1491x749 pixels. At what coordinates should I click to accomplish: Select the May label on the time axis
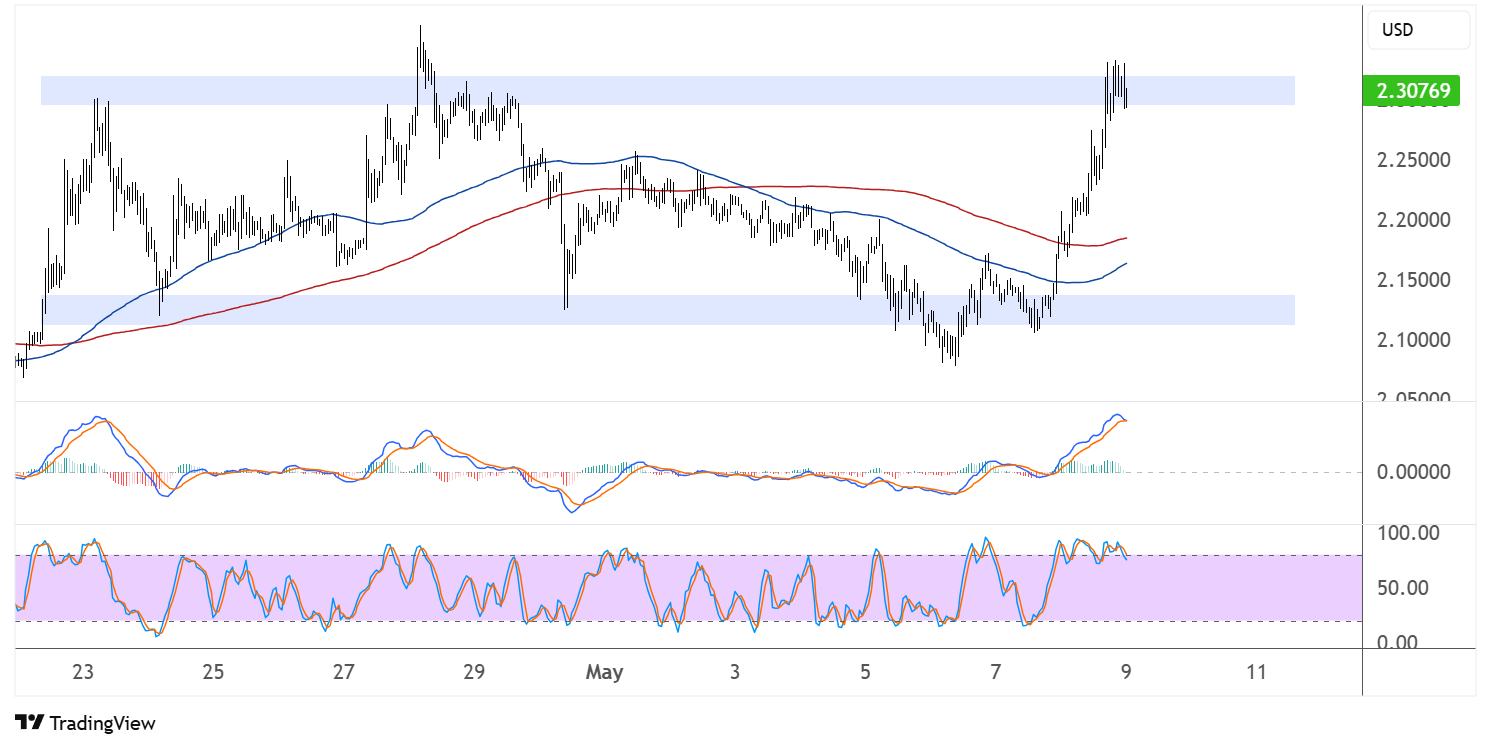[602, 672]
